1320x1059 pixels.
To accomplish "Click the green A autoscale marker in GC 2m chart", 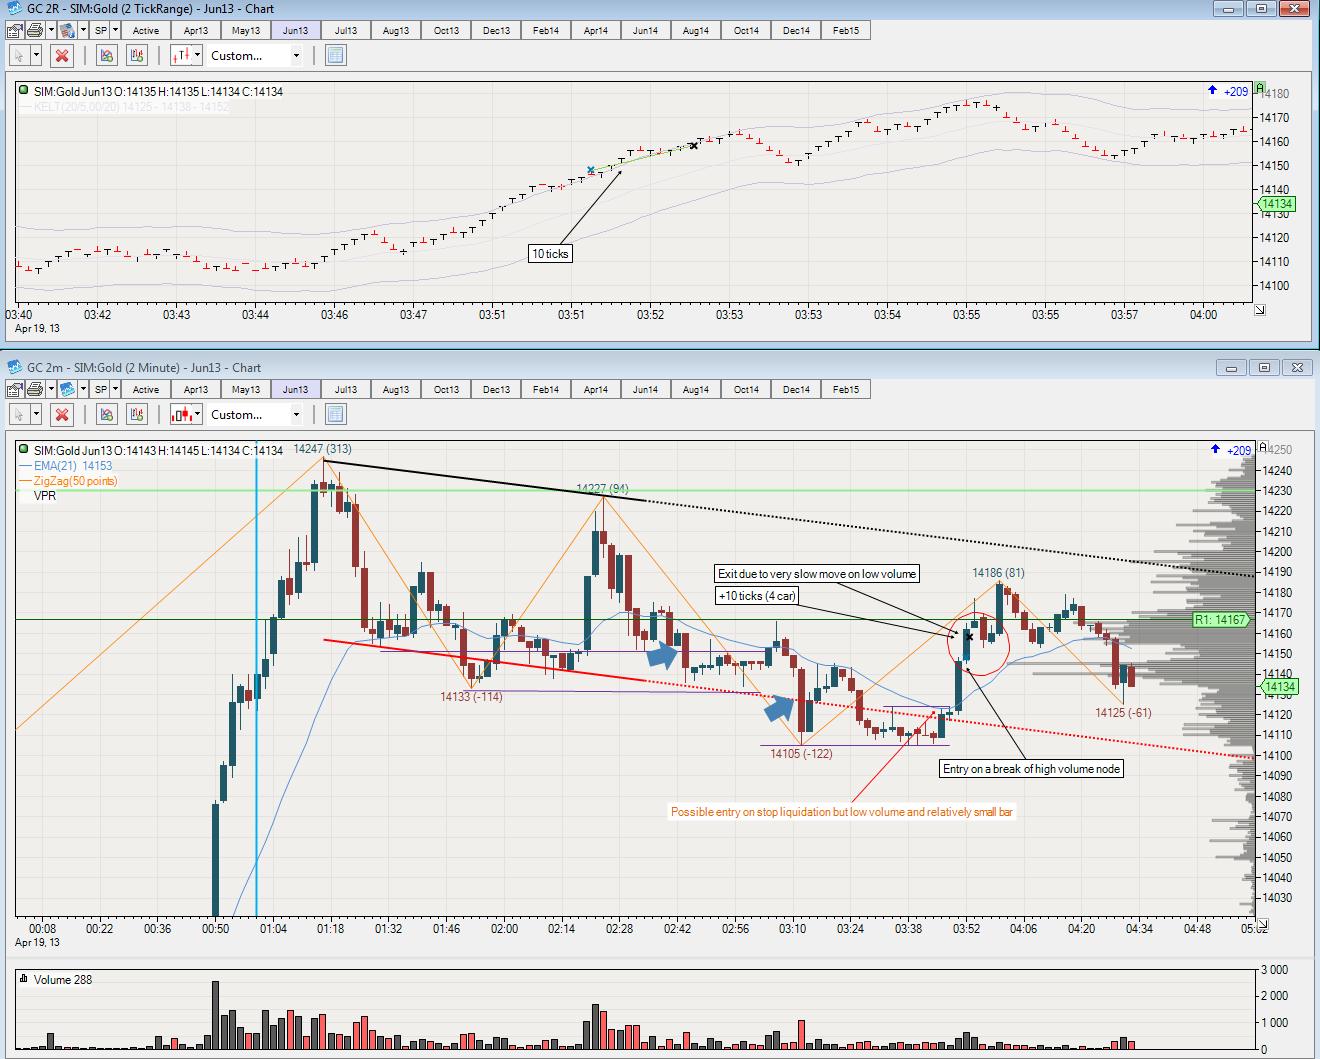I will point(1262,447).
